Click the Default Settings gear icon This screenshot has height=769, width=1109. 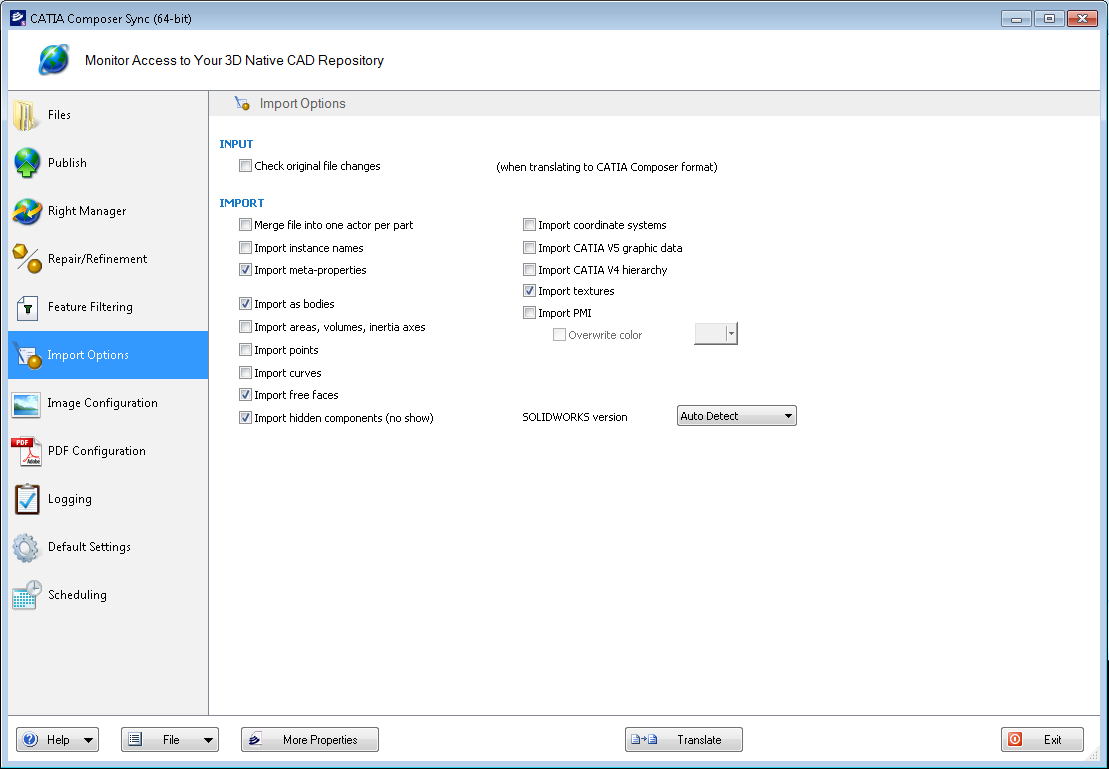(x=25, y=548)
